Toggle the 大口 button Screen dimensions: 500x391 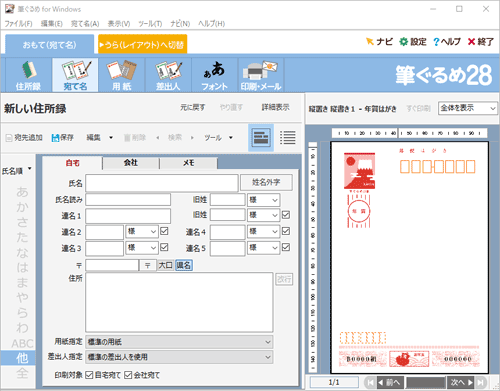point(166,265)
